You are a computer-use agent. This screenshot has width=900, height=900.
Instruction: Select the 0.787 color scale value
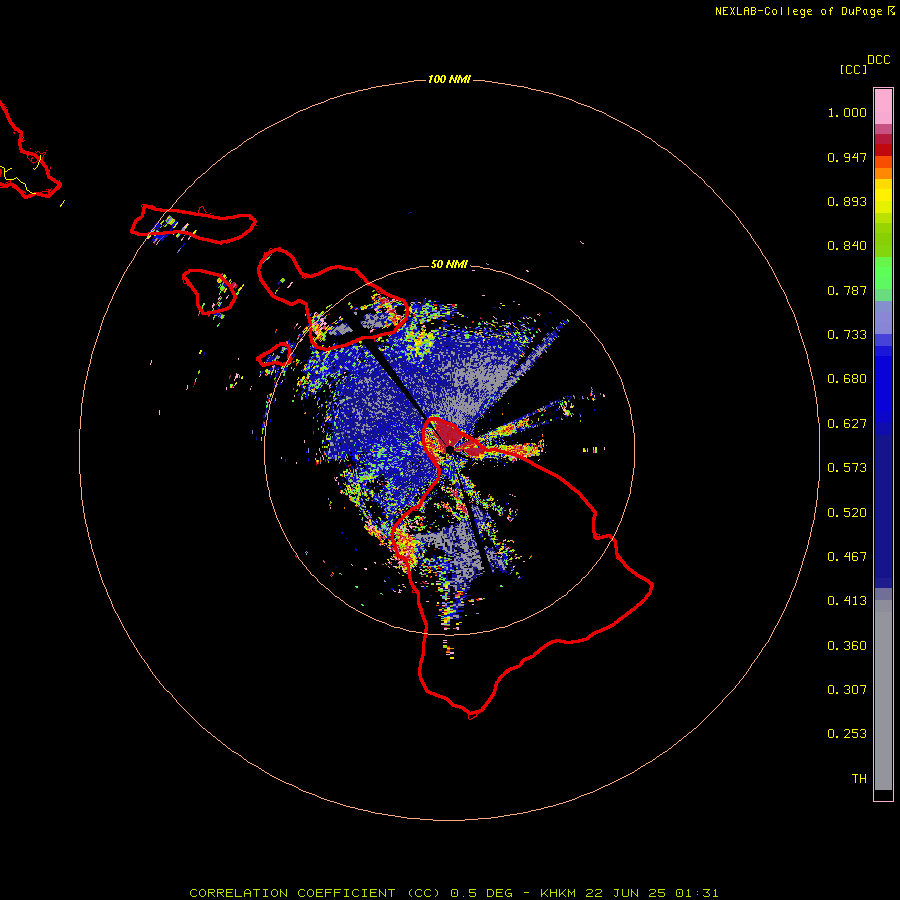[x=847, y=290]
